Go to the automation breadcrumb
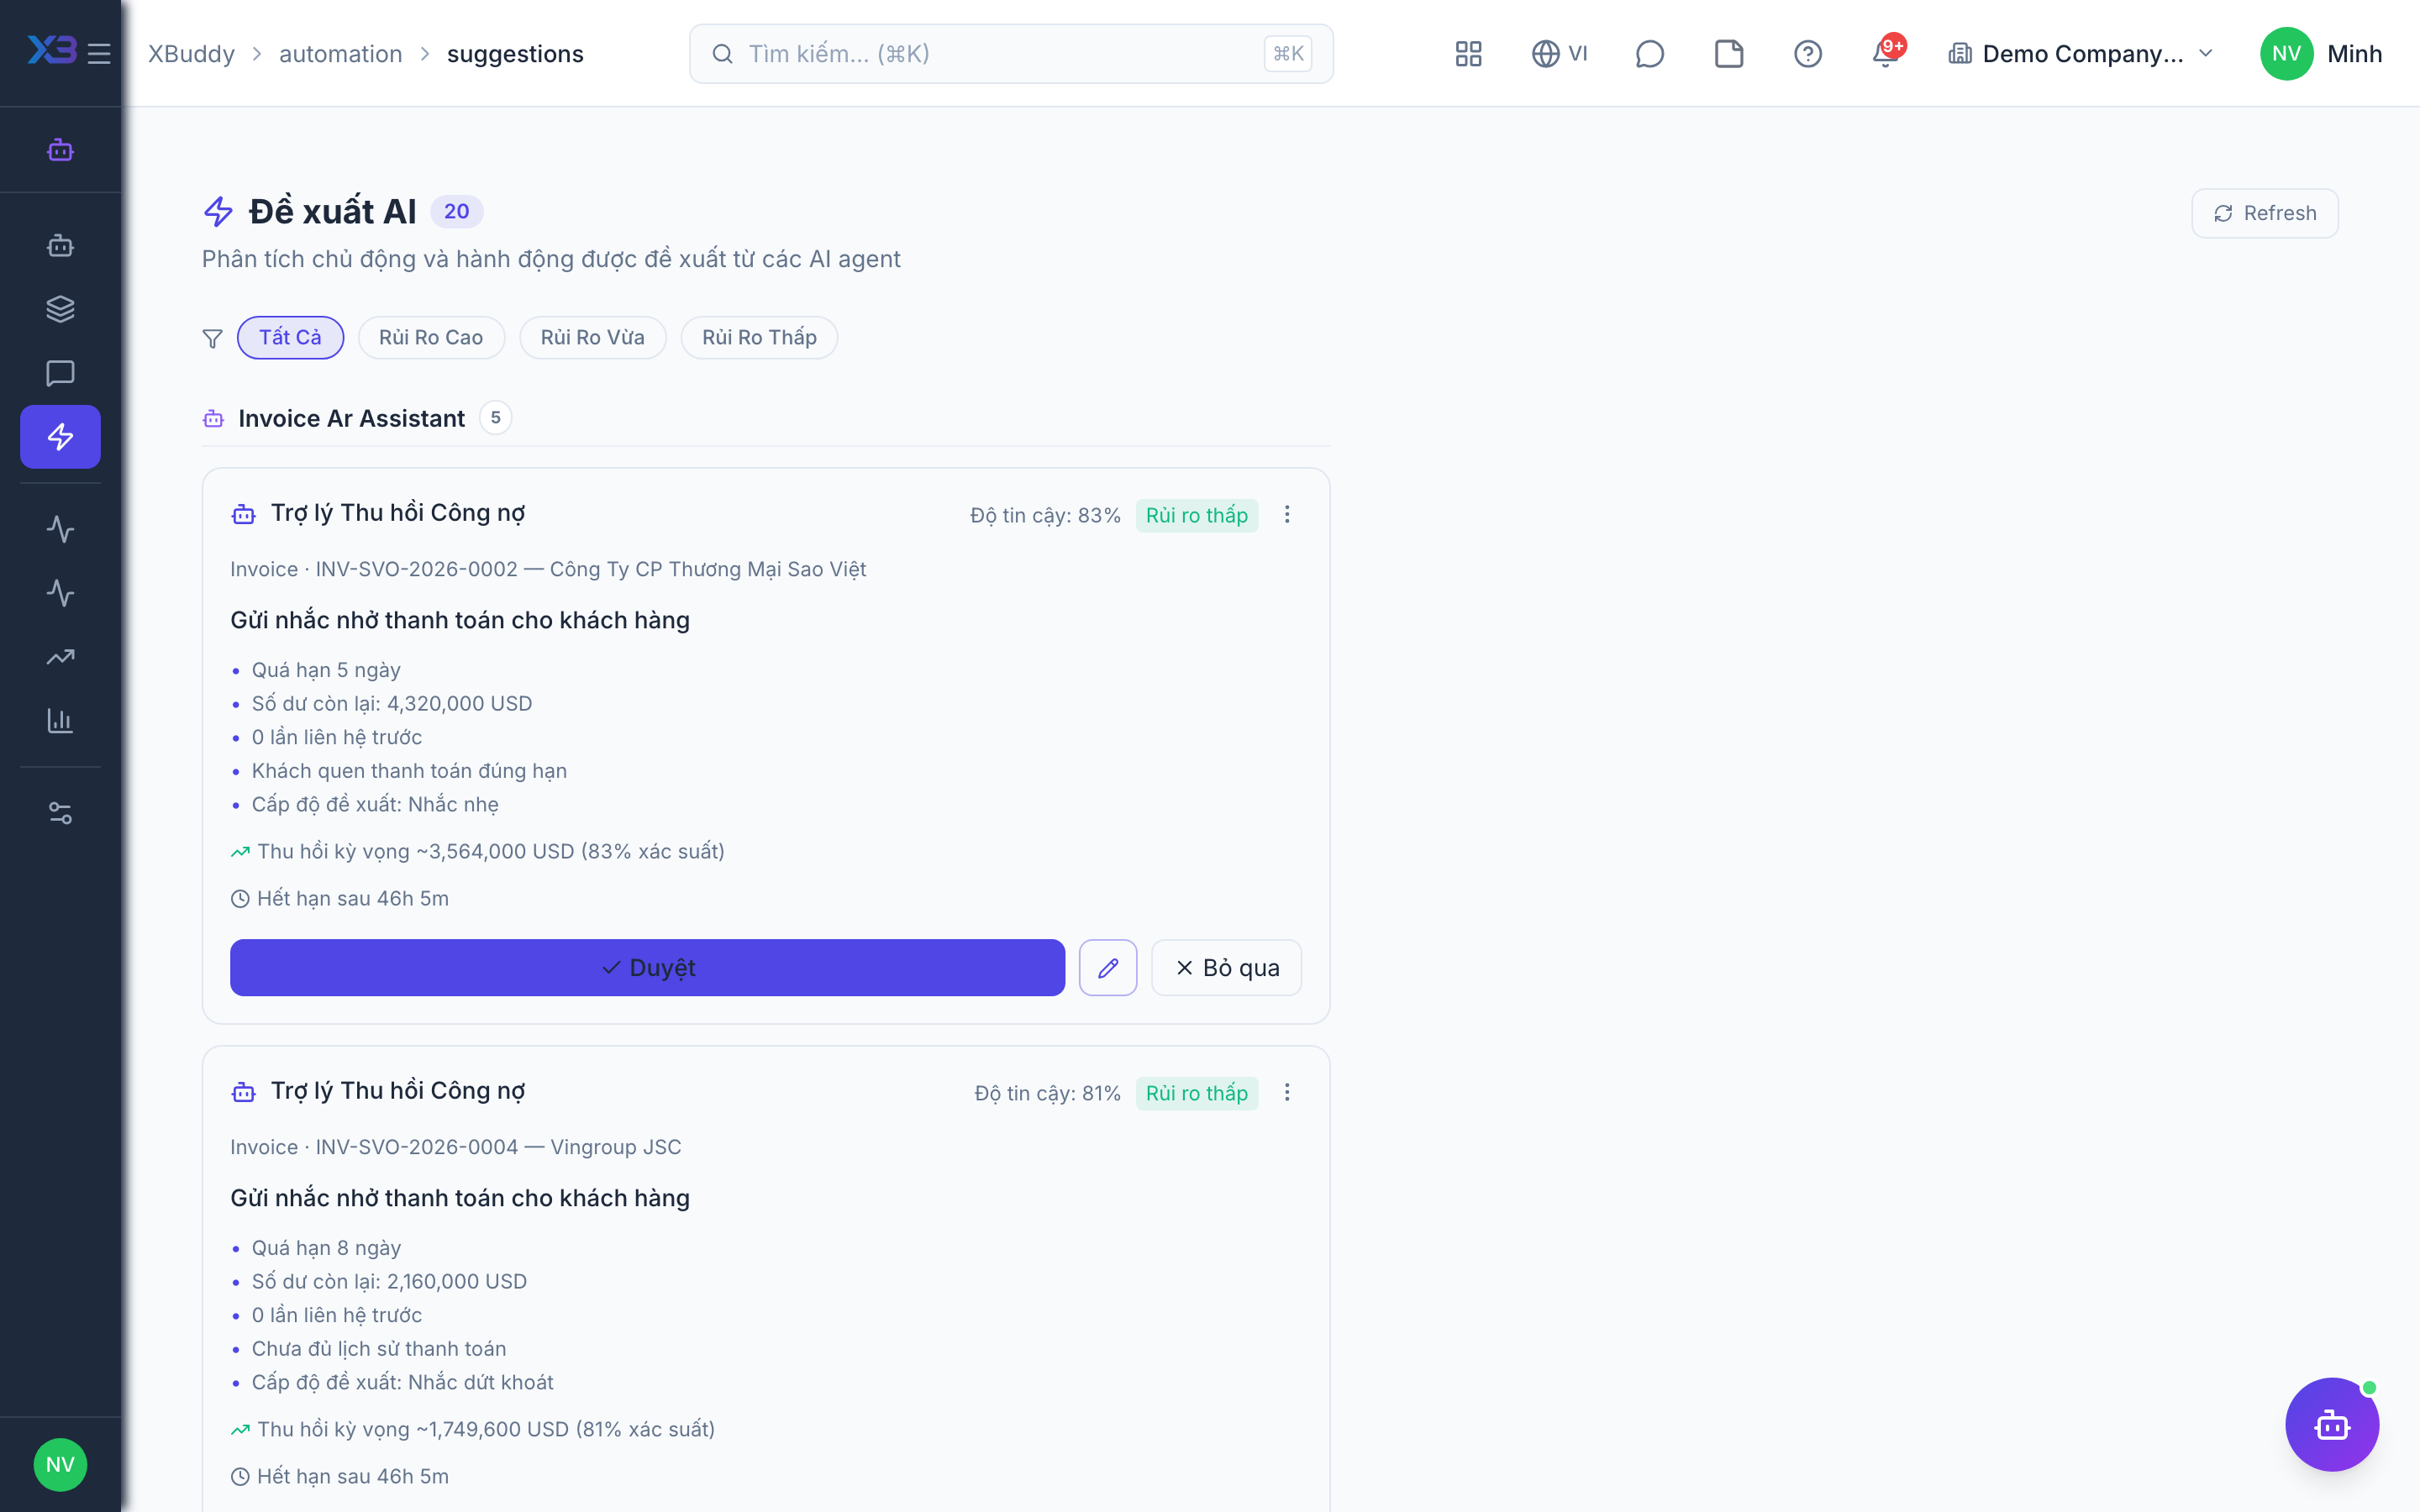 point(340,53)
